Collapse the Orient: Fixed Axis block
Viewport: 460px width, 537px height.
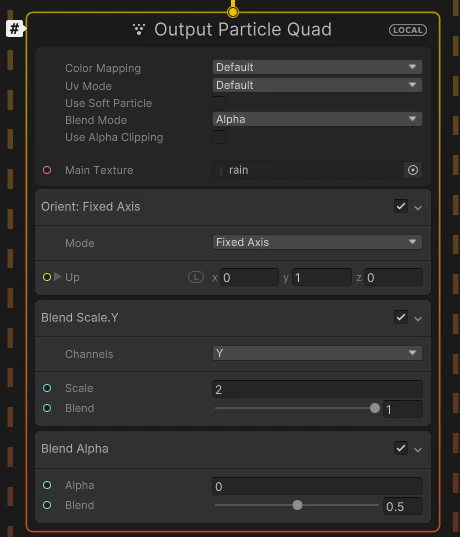click(418, 208)
